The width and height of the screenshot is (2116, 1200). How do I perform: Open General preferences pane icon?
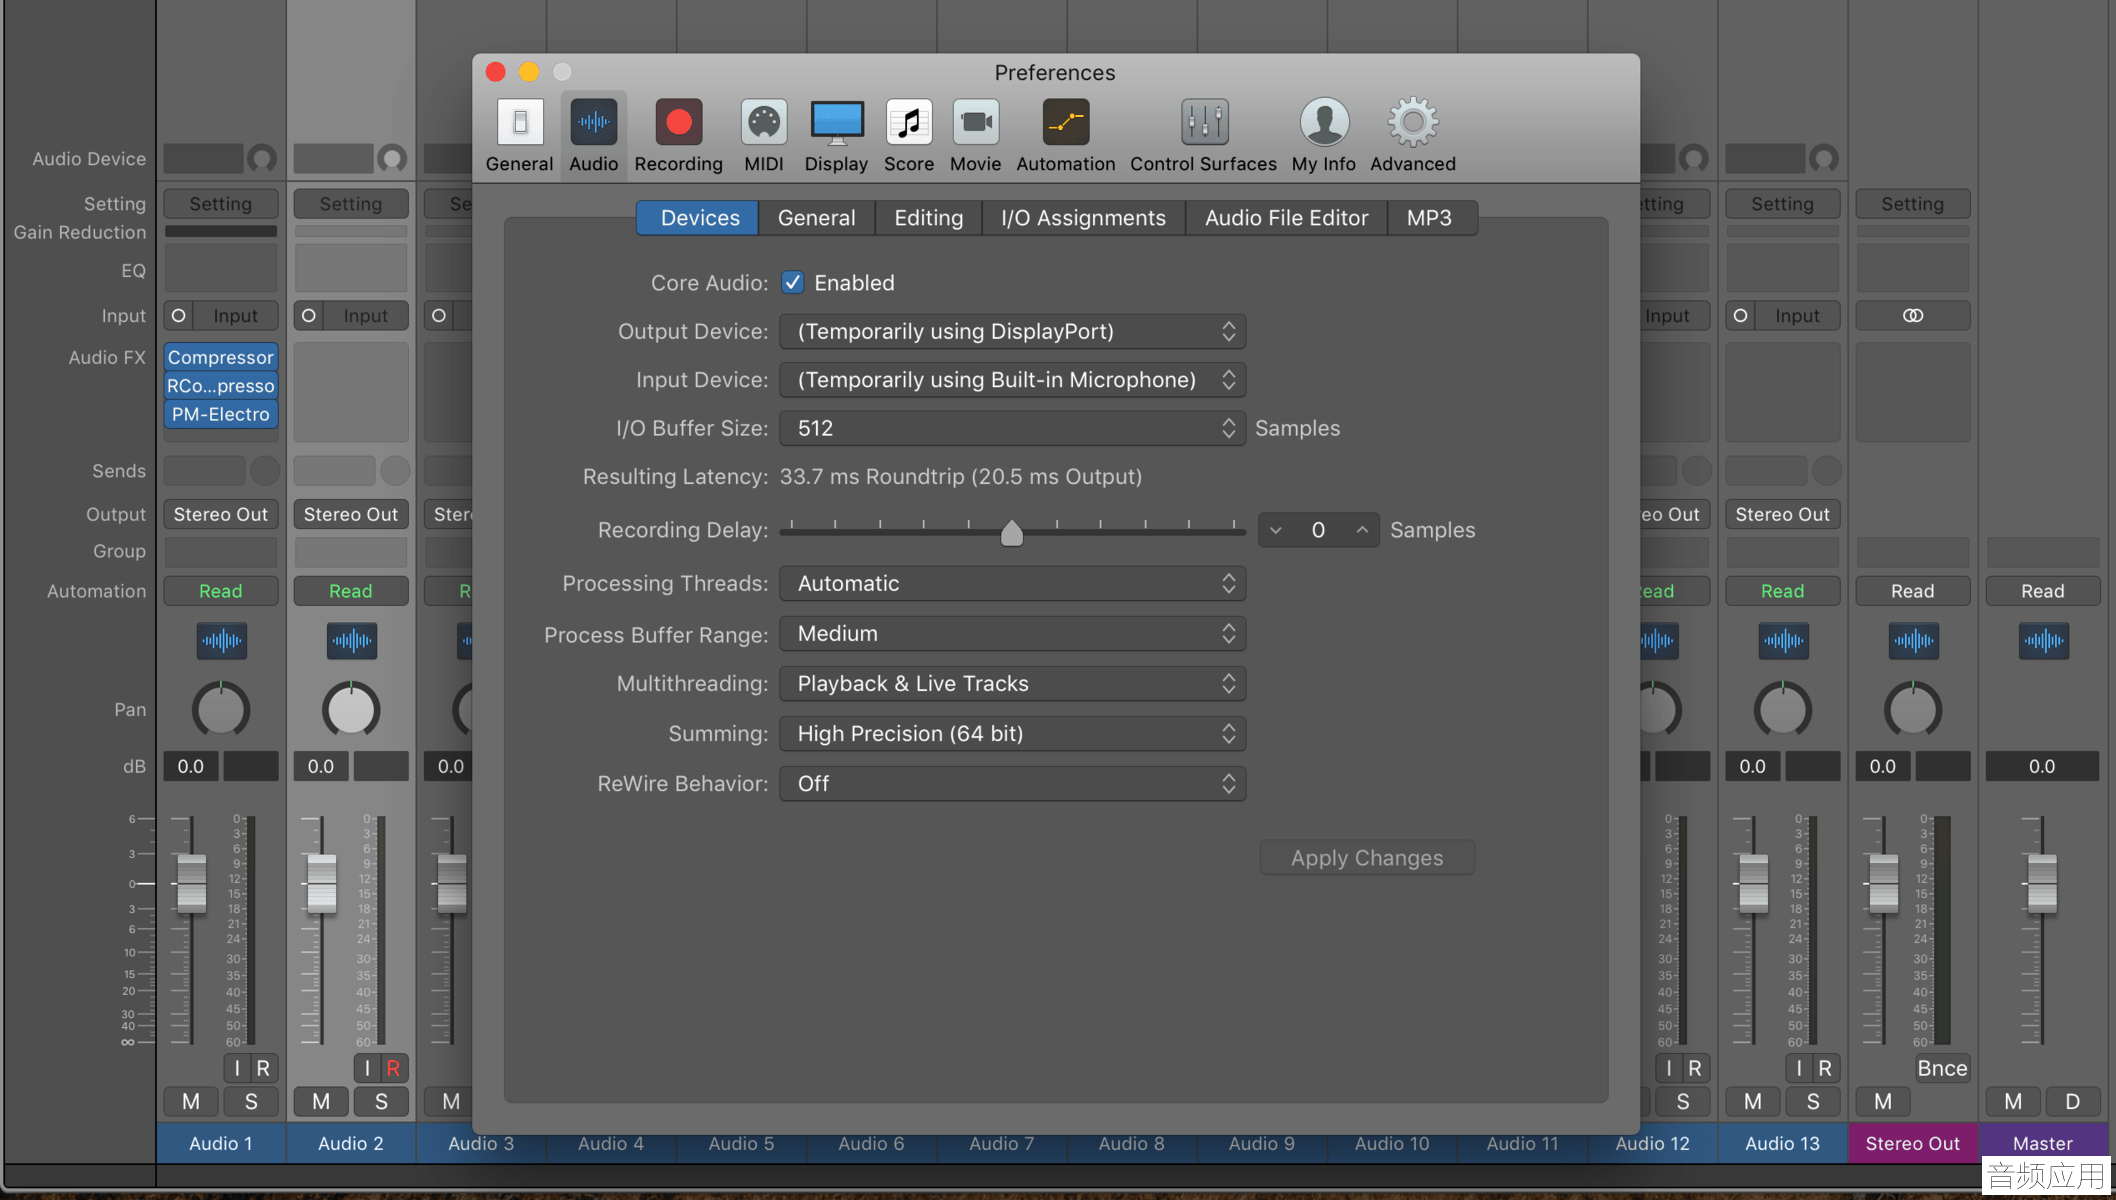click(x=520, y=123)
